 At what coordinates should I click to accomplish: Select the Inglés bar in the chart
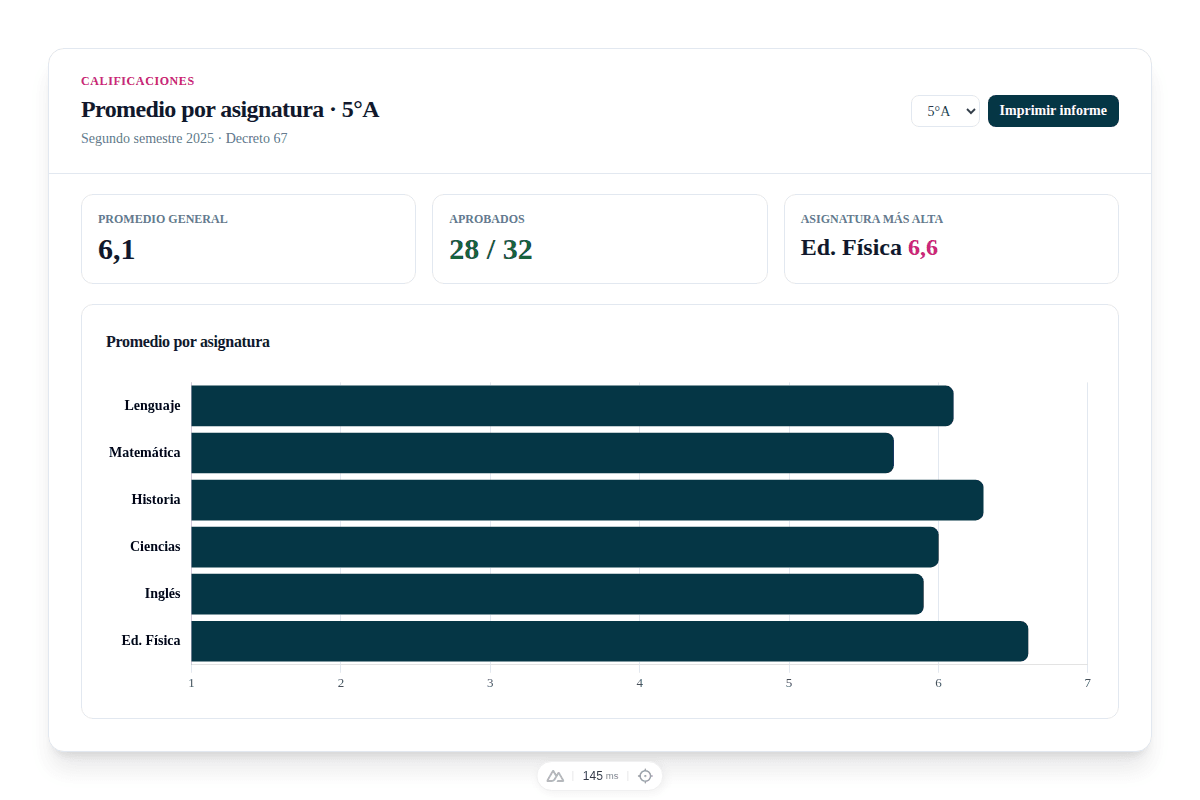click(x=557, y=594)
